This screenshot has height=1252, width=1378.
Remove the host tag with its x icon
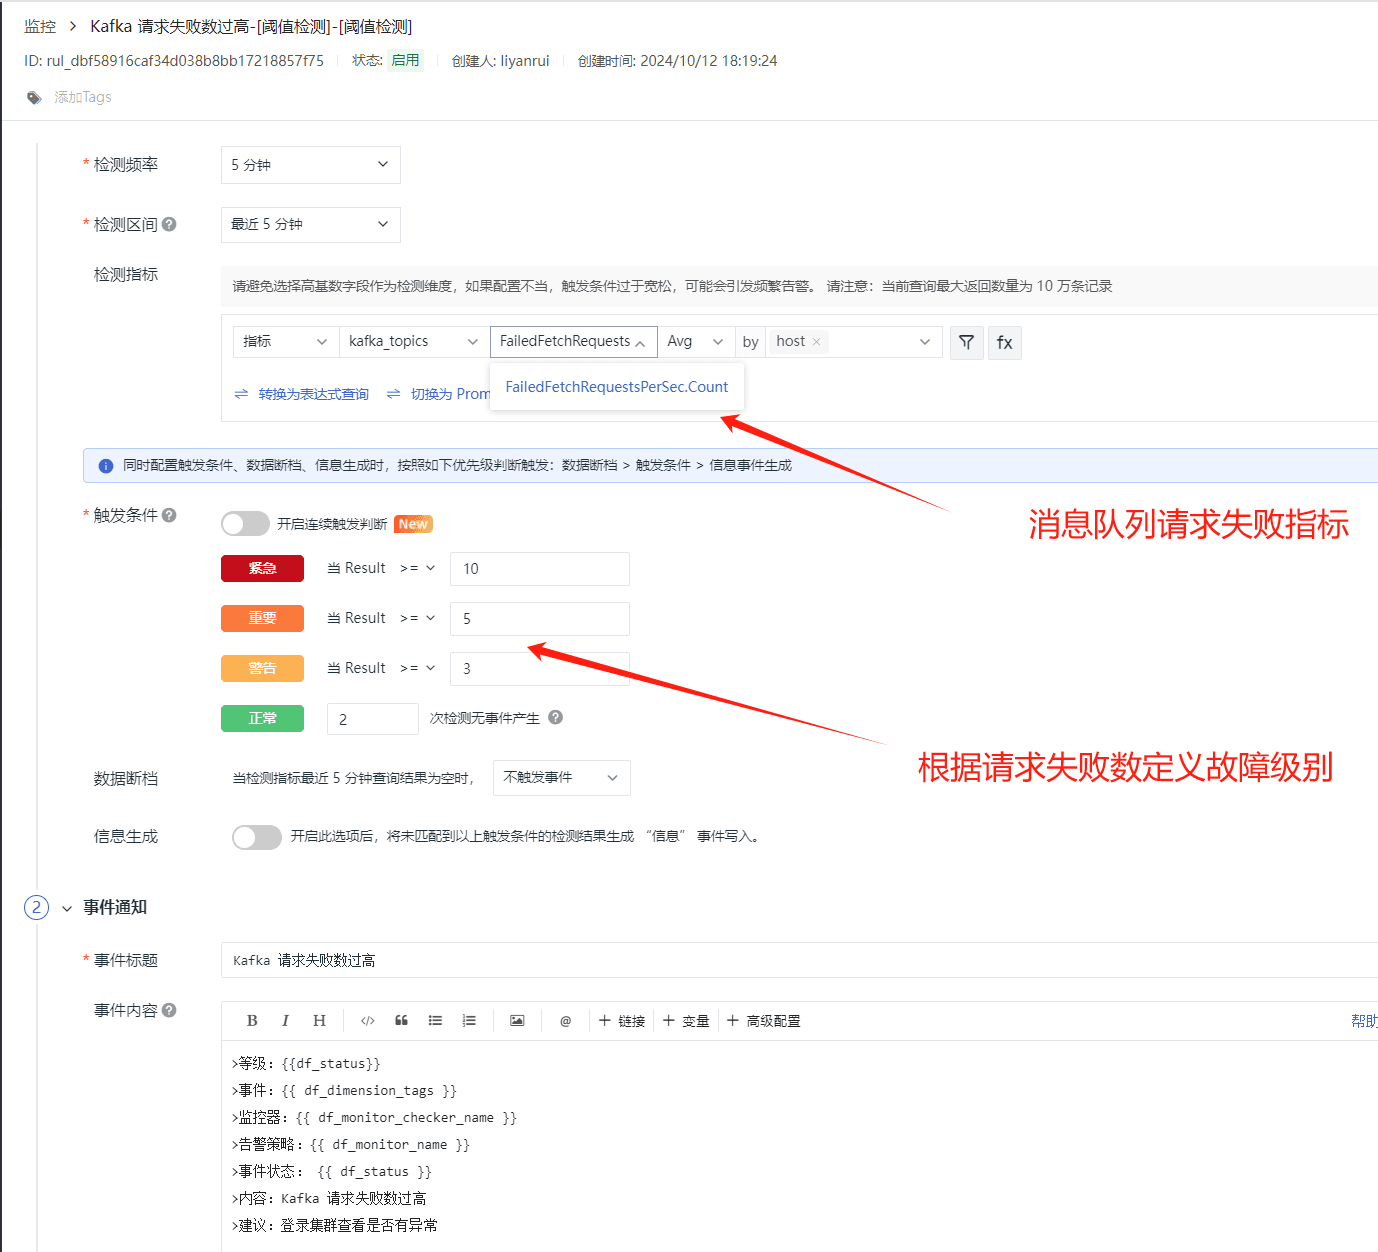817,342
